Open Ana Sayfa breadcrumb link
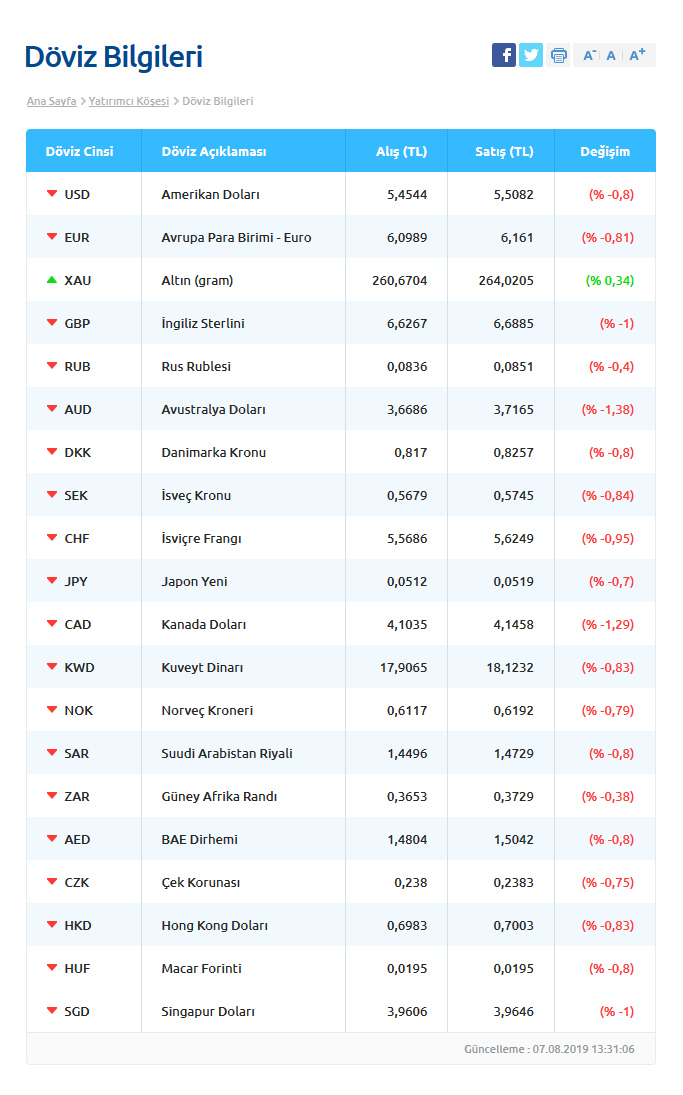 (52, 101)
